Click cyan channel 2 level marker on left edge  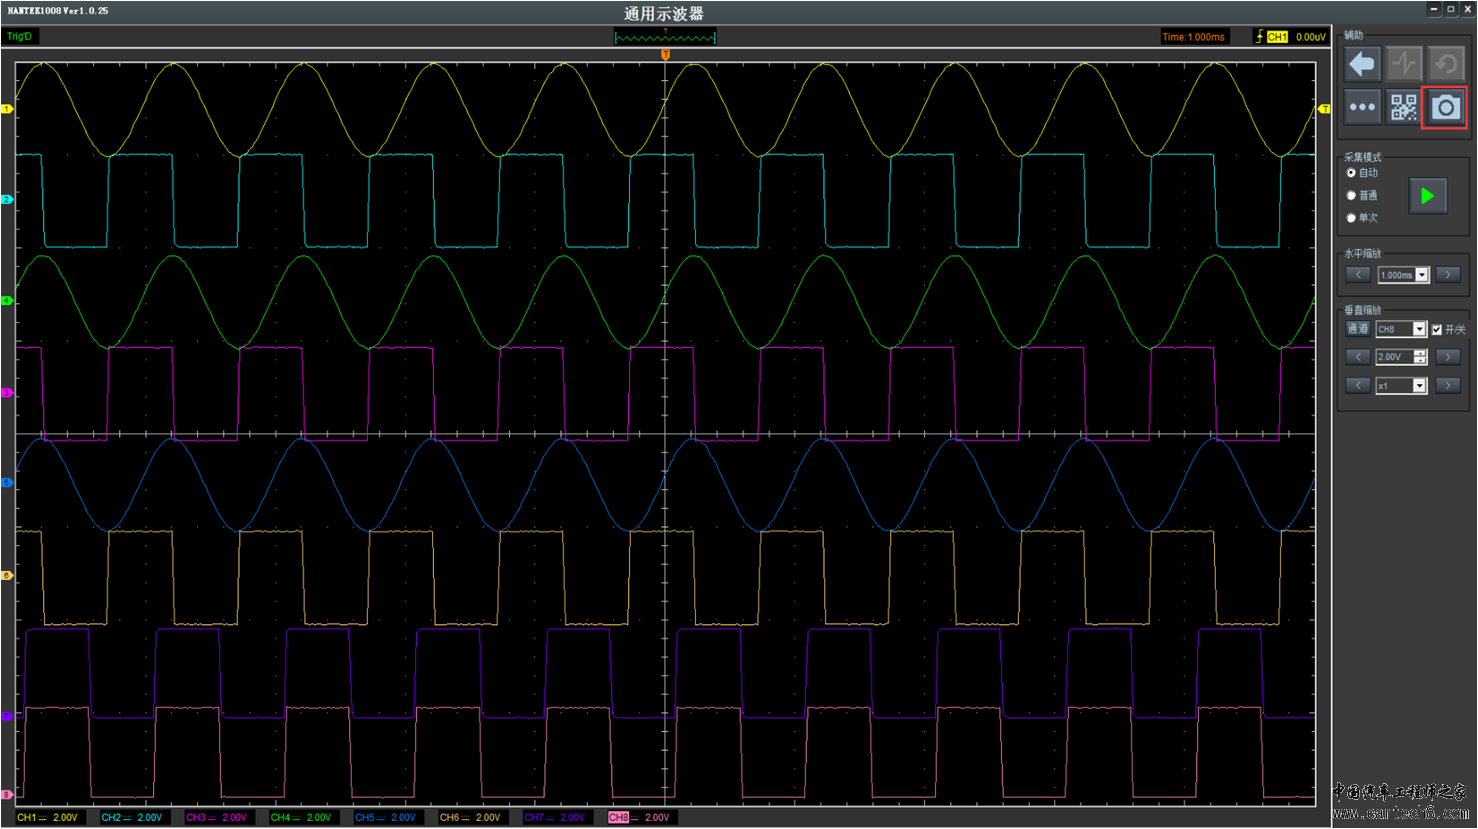pyautogui.click(x=7, y=200)
